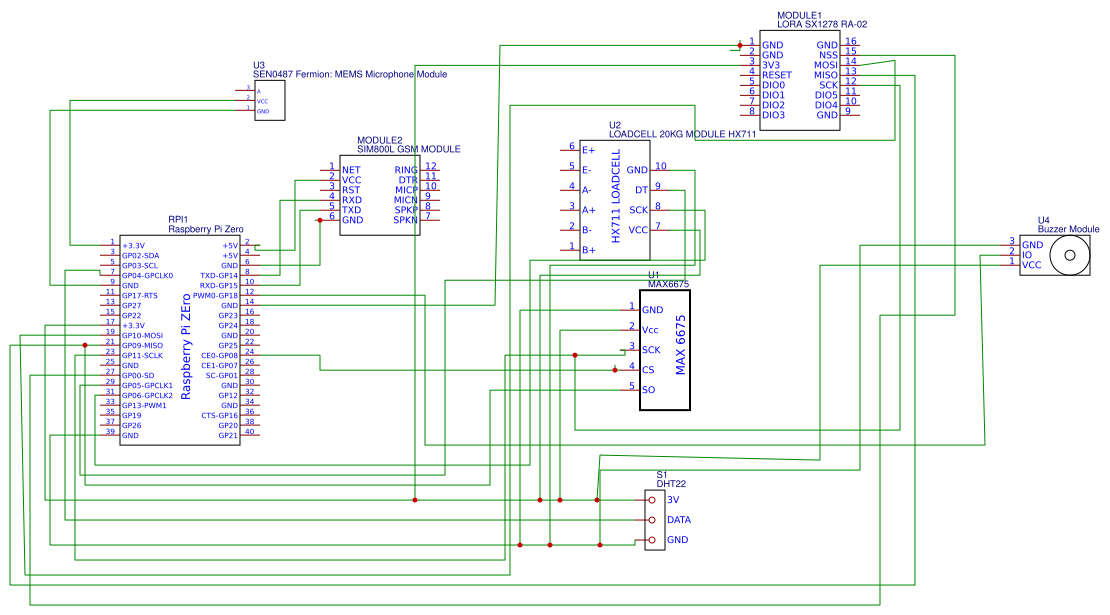
Task: Click the CTS-GP16 pin label
Action: [219, 415]
